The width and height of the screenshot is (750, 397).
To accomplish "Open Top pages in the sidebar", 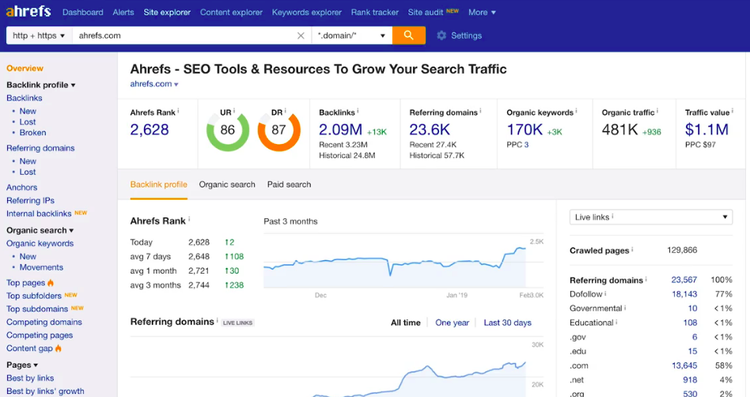I will (x=26, y=283).
